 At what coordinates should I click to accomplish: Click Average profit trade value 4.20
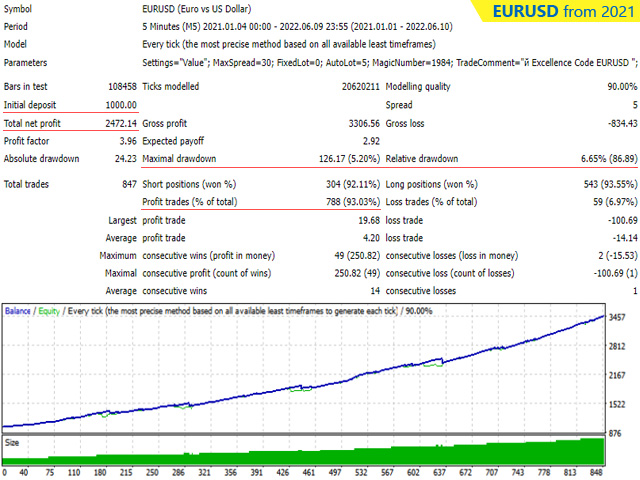(x=371, y=238)
